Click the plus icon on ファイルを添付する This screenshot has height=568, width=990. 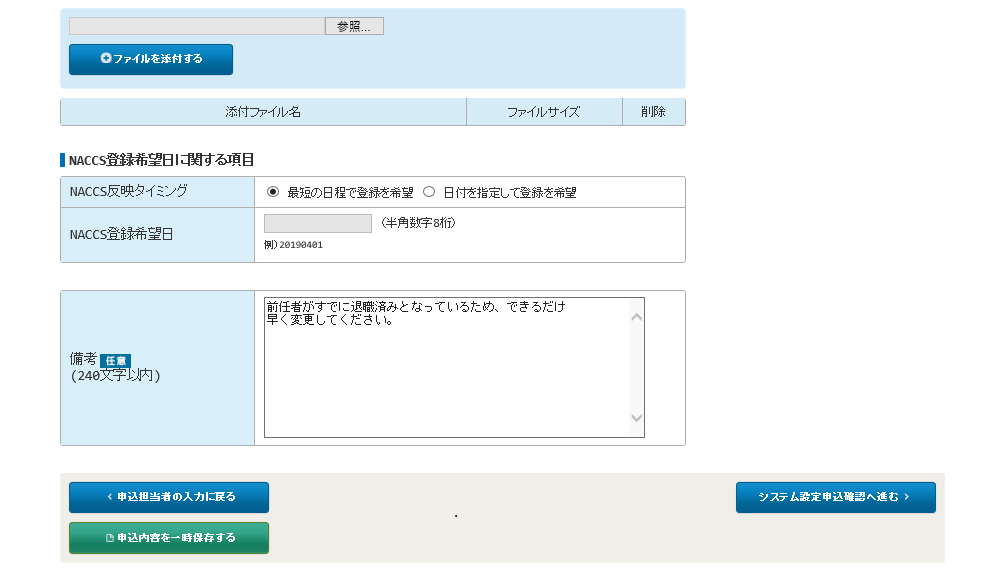click(x=106, y=59)
